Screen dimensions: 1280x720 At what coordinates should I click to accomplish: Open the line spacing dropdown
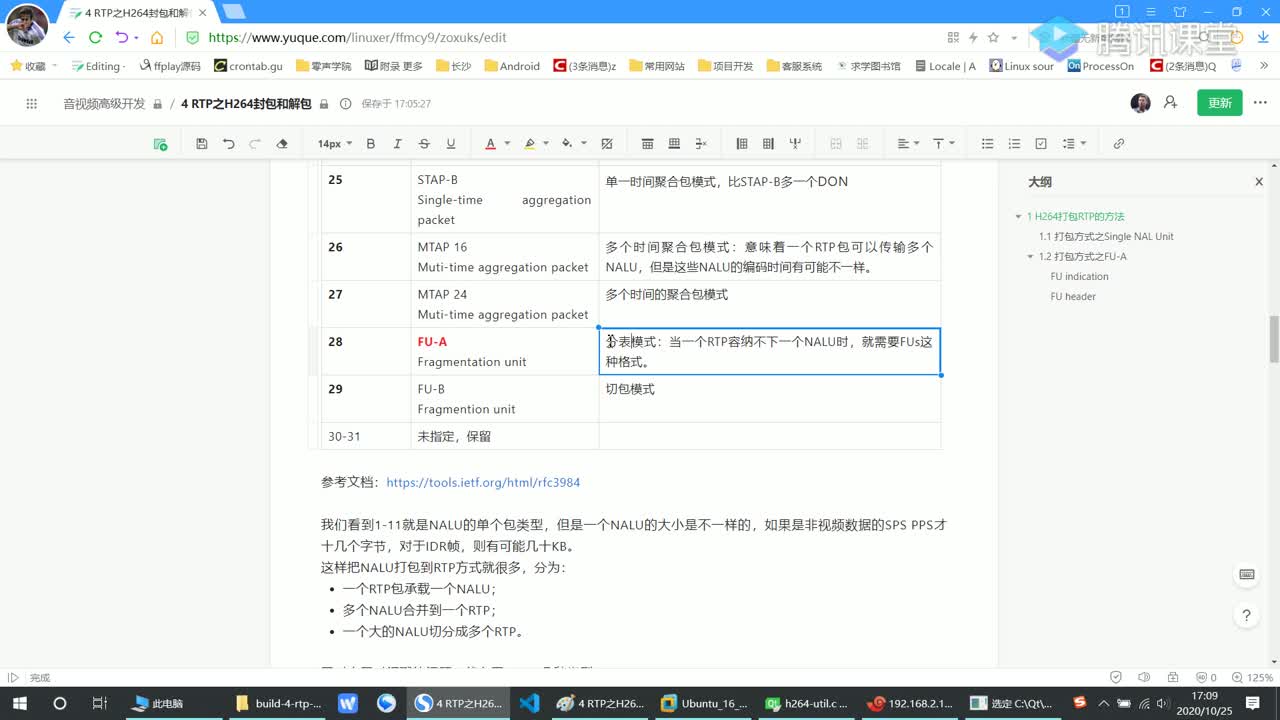click(1074, 144)
